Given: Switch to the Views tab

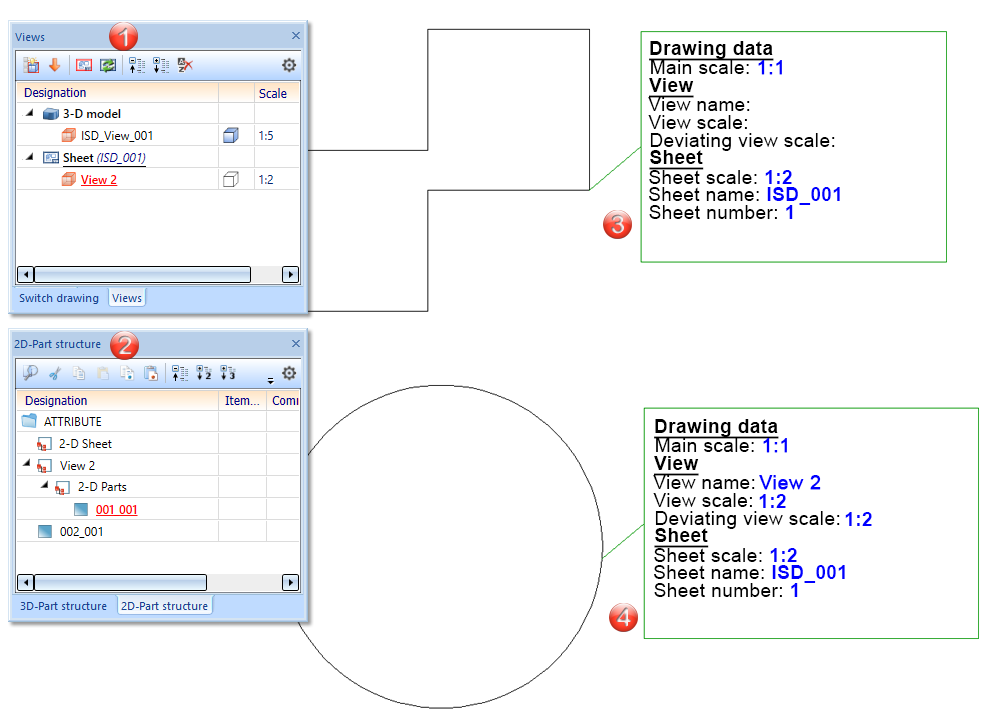Looking at the screenshot, I should [x=127, y=298].
